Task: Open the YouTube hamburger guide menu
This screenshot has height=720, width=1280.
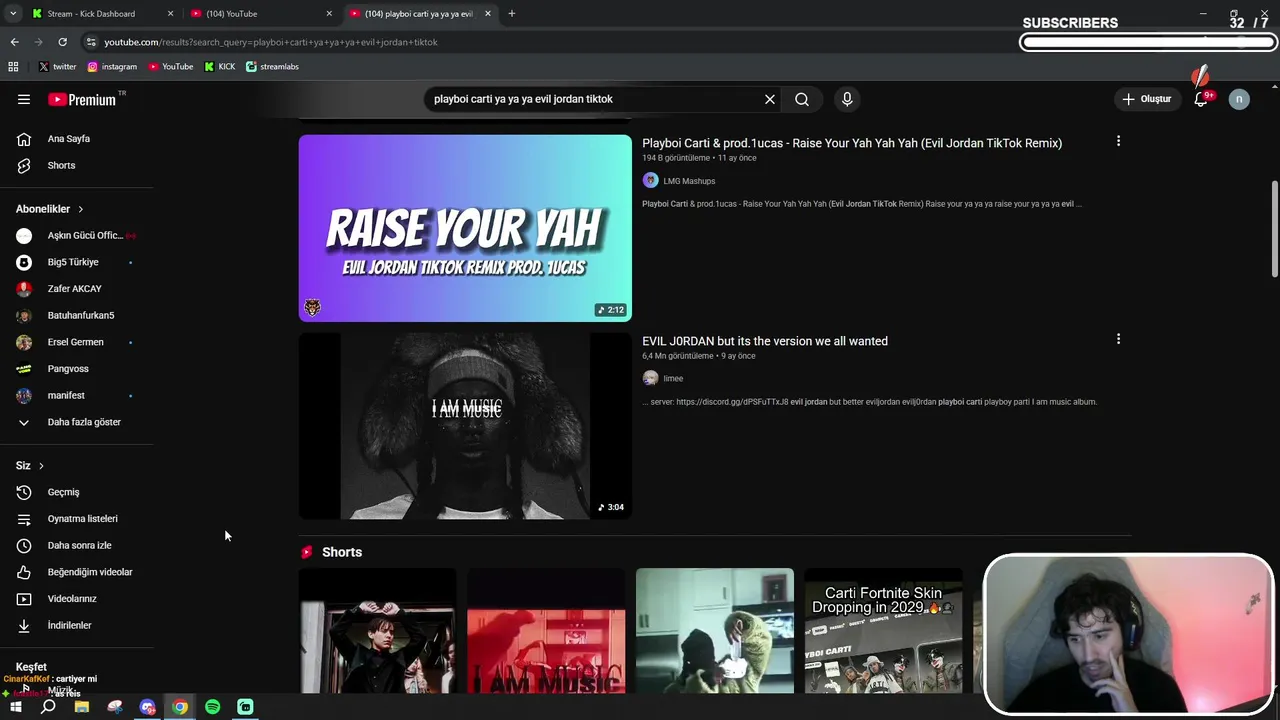Action: (x=24, y=99)
